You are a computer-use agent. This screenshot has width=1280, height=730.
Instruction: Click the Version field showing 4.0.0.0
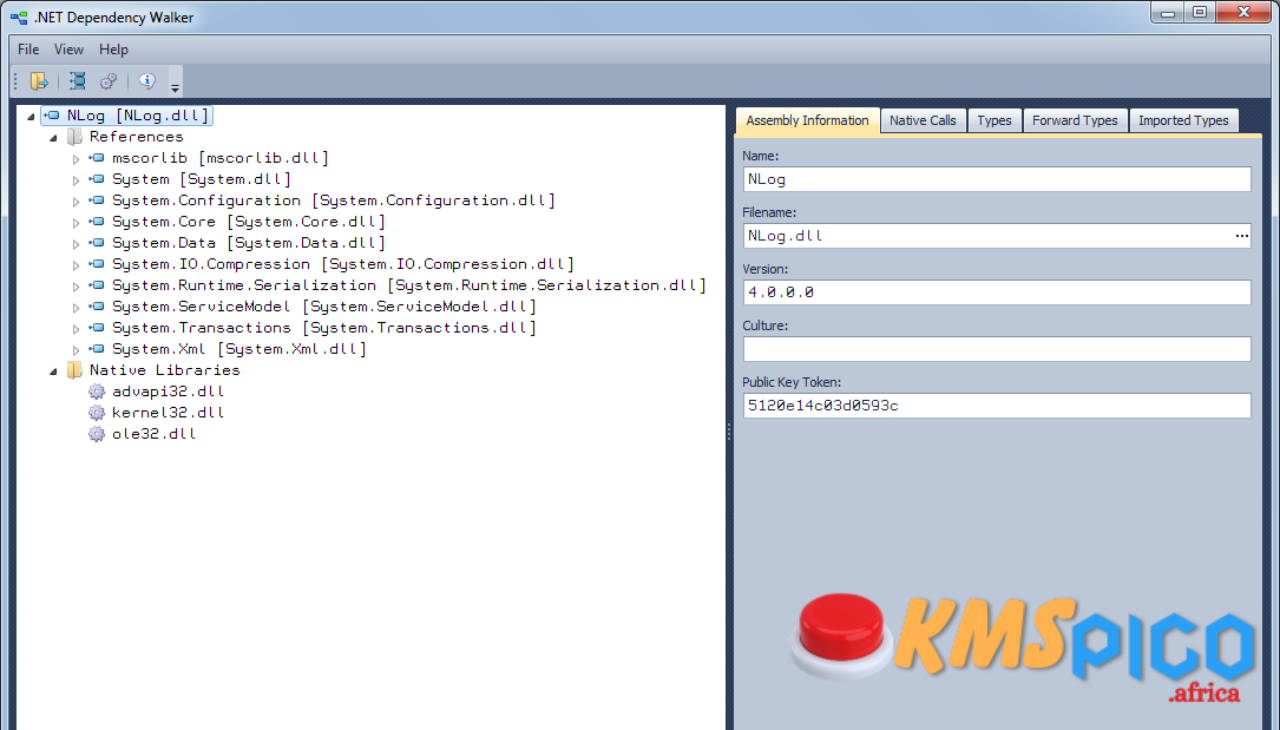(997, 293)
